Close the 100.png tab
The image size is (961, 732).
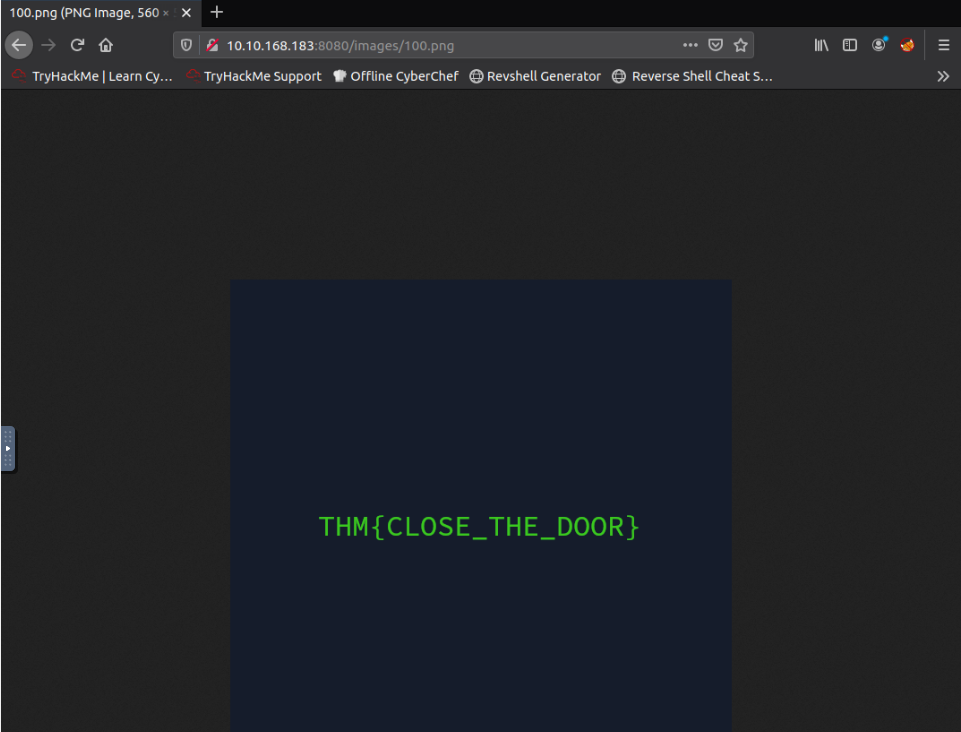click(x=186, y=13)
